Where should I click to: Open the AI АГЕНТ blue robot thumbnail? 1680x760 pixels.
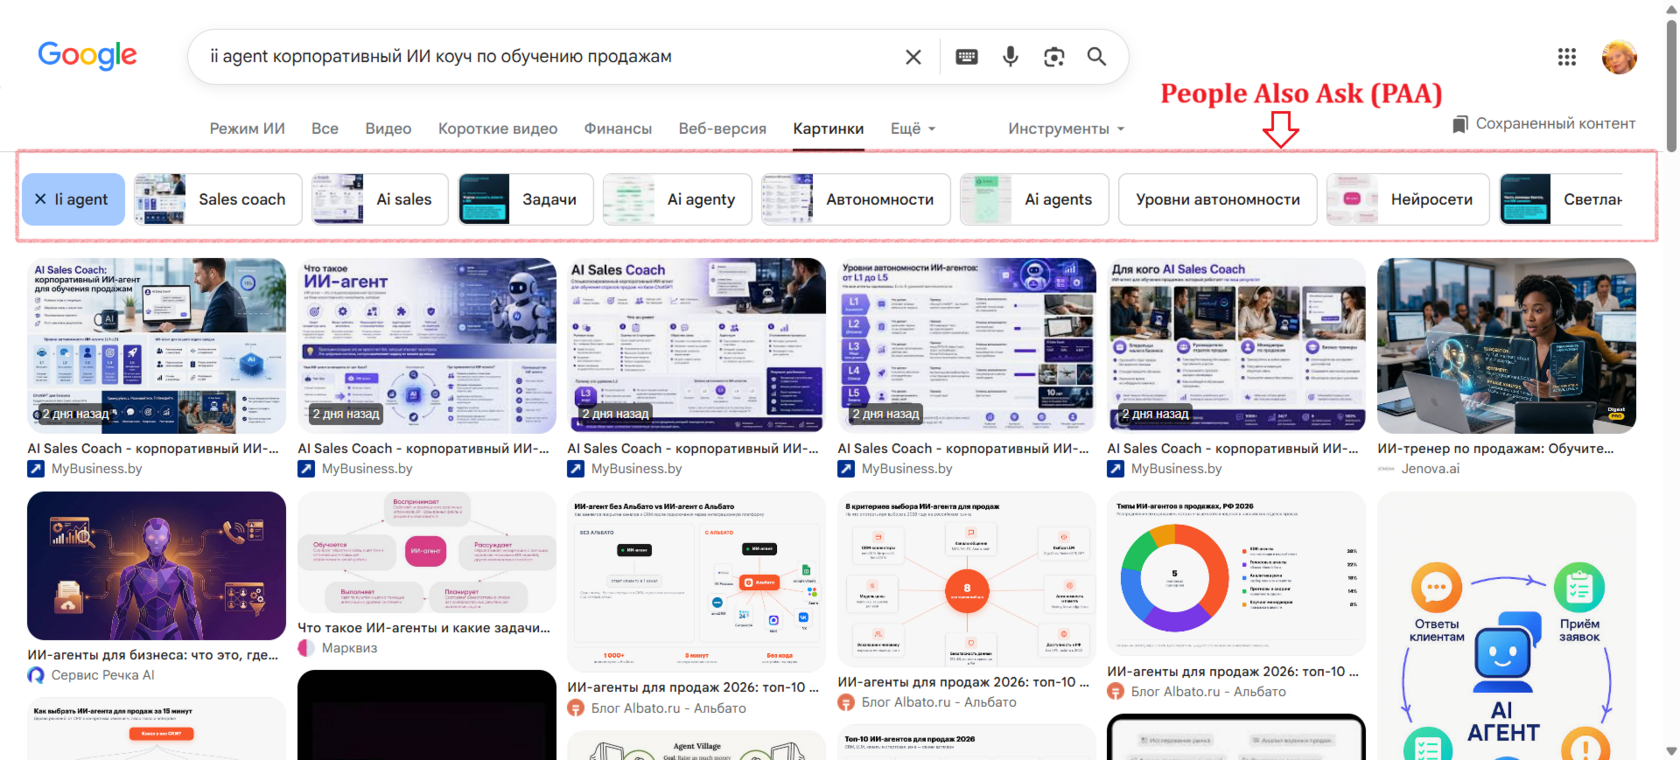point(1506,626)
